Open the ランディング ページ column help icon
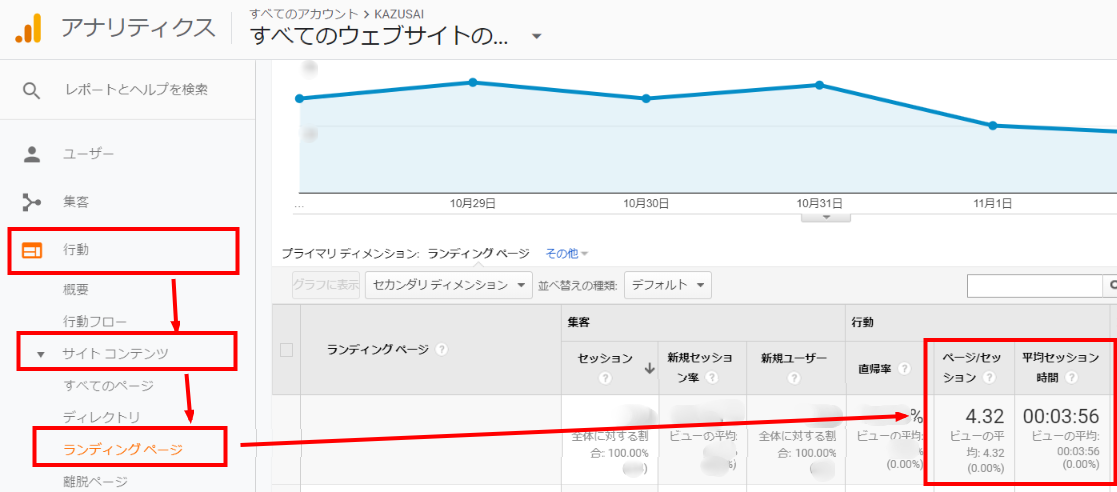The image size is (1117, 492). (x=442, y=350)
